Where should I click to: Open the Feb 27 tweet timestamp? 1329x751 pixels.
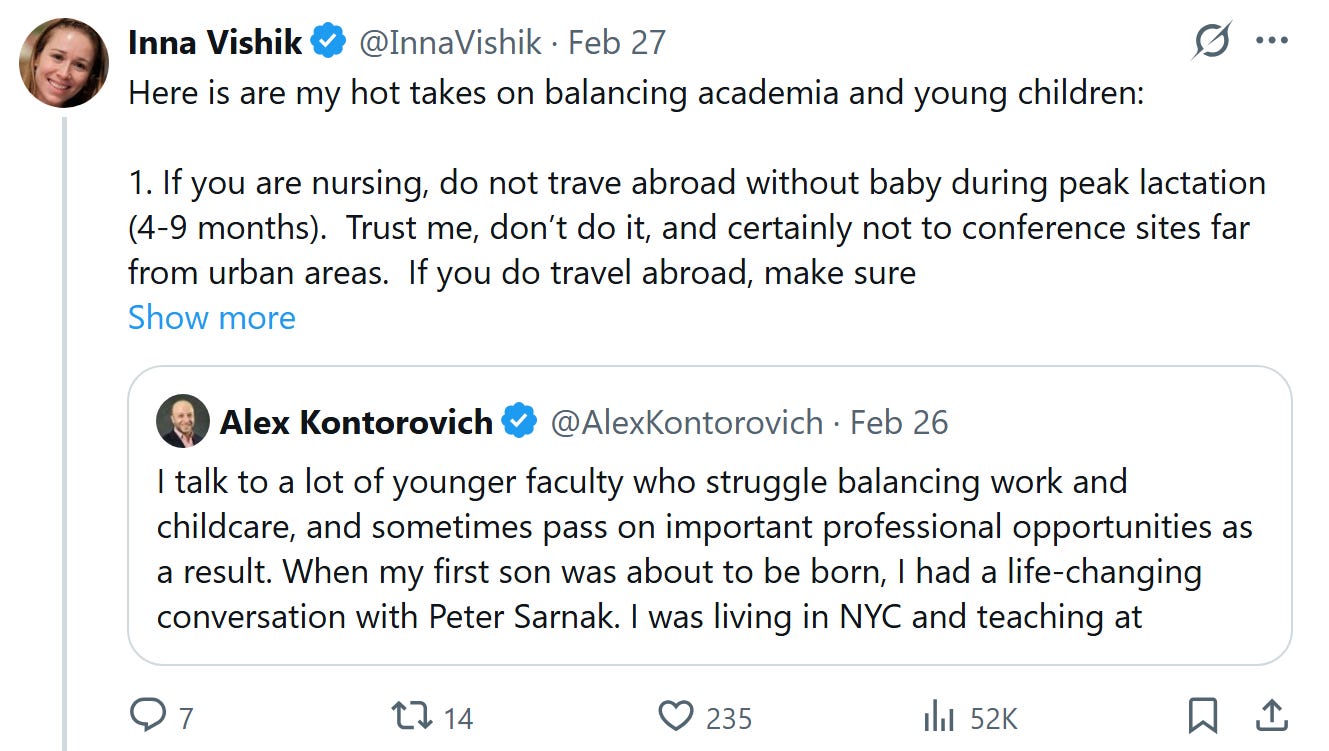pyautogui.click(x=617, y=42)
